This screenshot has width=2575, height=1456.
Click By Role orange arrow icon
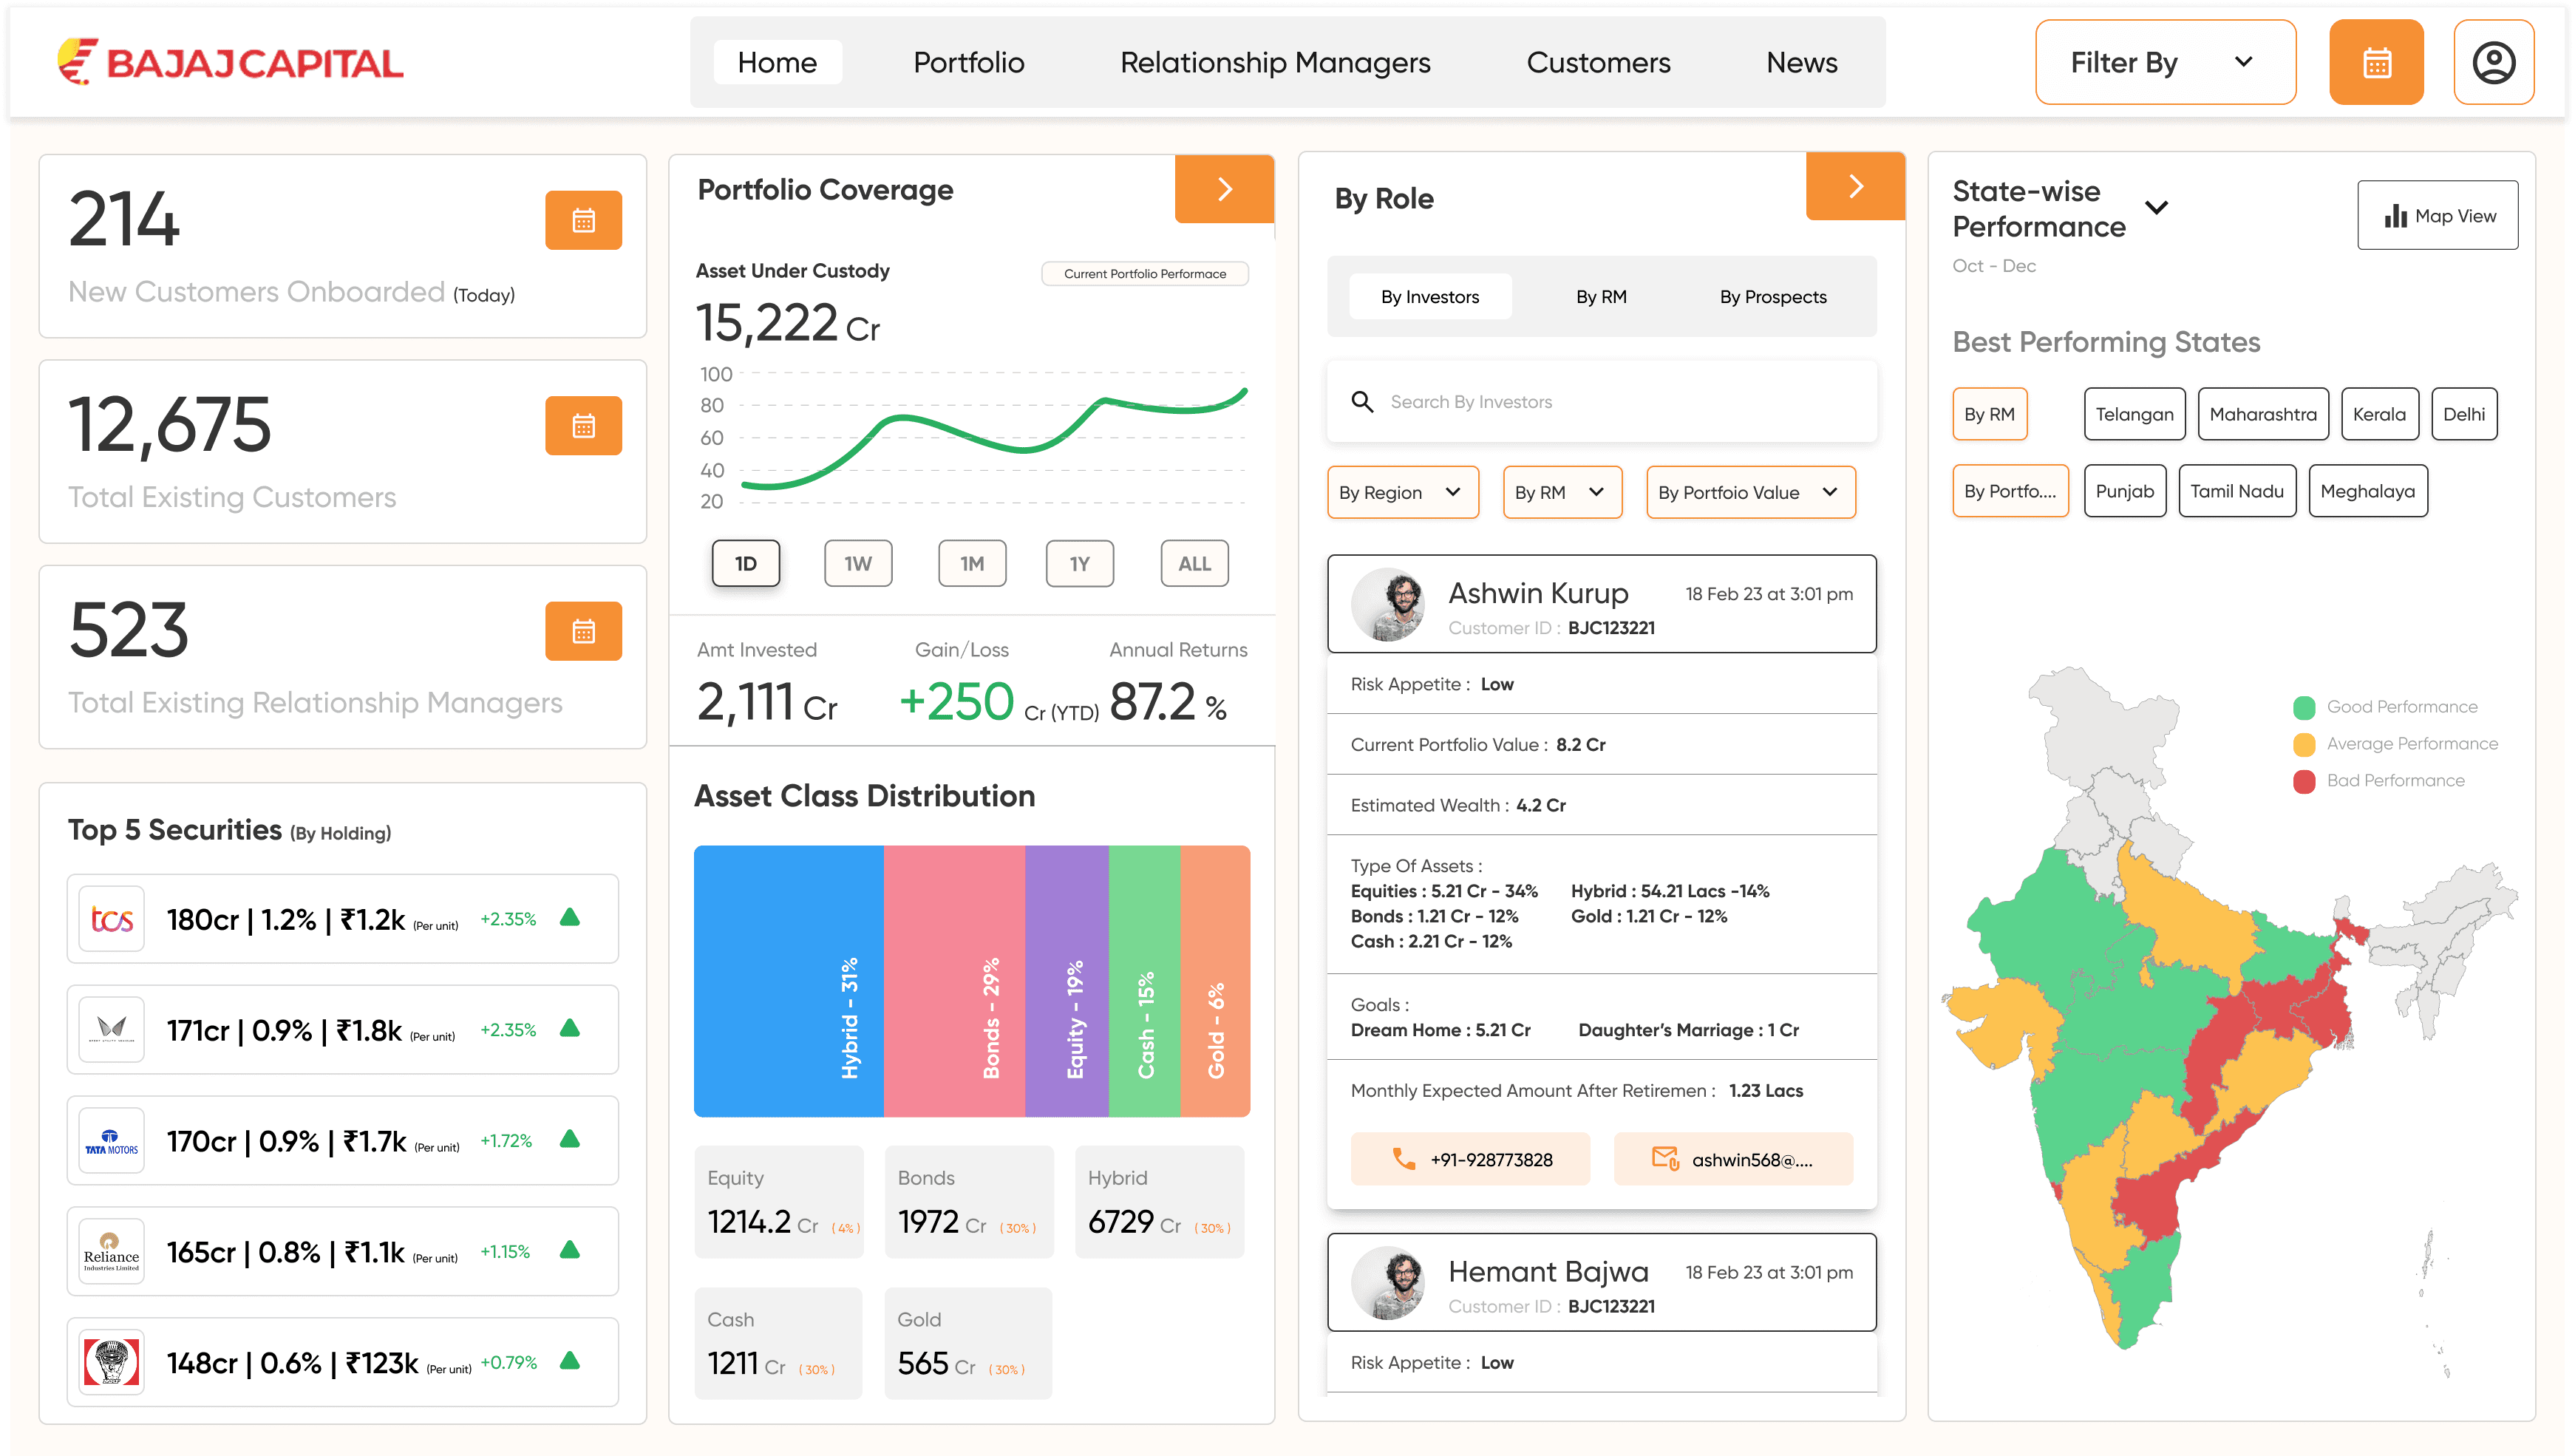pyautogui.click(x=1855, y=186)
